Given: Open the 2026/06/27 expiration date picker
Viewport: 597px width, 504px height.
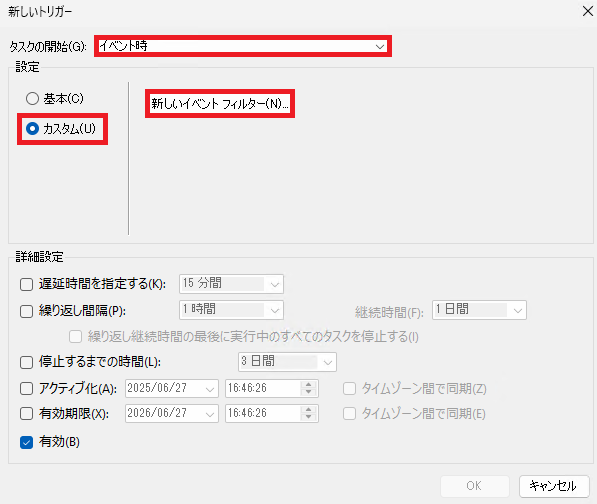Looking at the screenshot, I should 172,413.
